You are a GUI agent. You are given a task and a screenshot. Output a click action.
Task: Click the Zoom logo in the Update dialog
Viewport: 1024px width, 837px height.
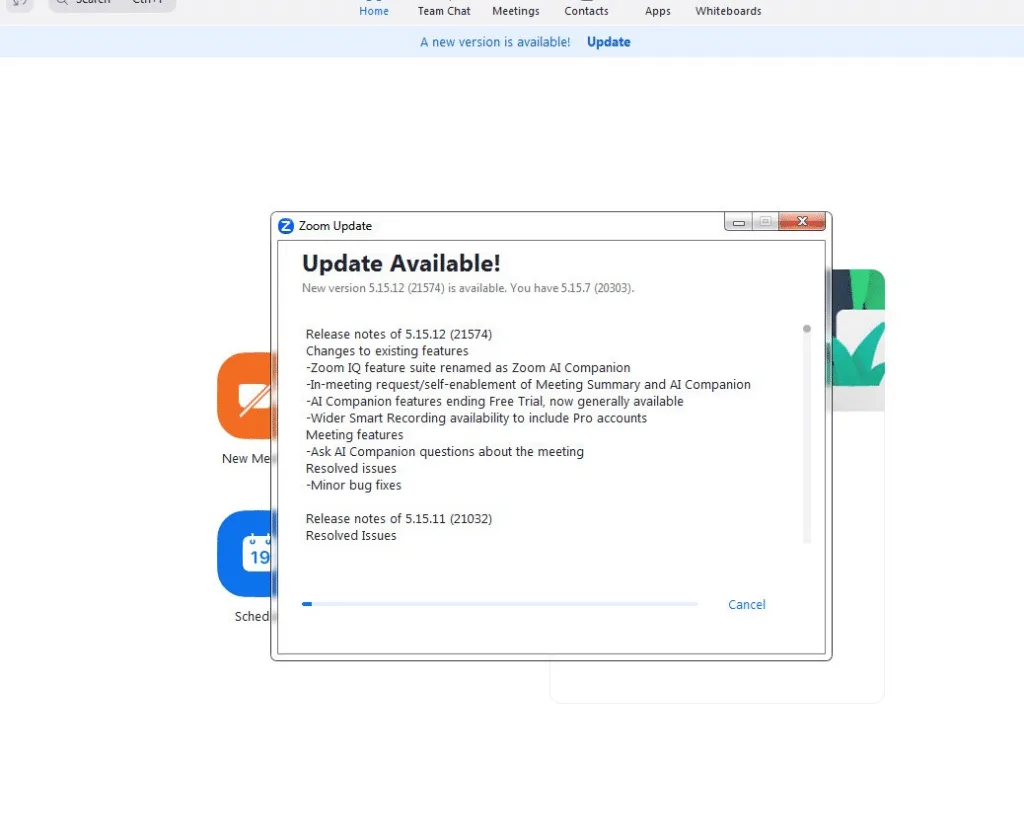click(x=287, y=226)
